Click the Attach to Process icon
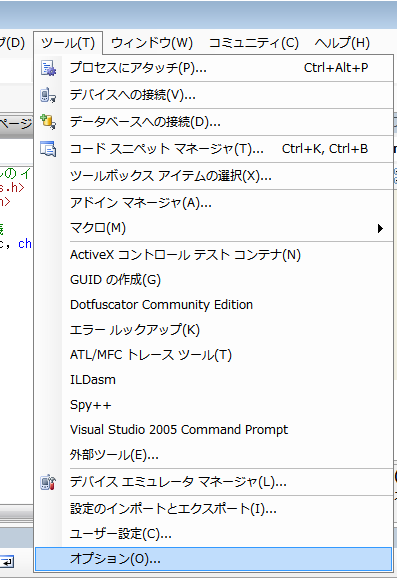 click(x=48, y=68)
